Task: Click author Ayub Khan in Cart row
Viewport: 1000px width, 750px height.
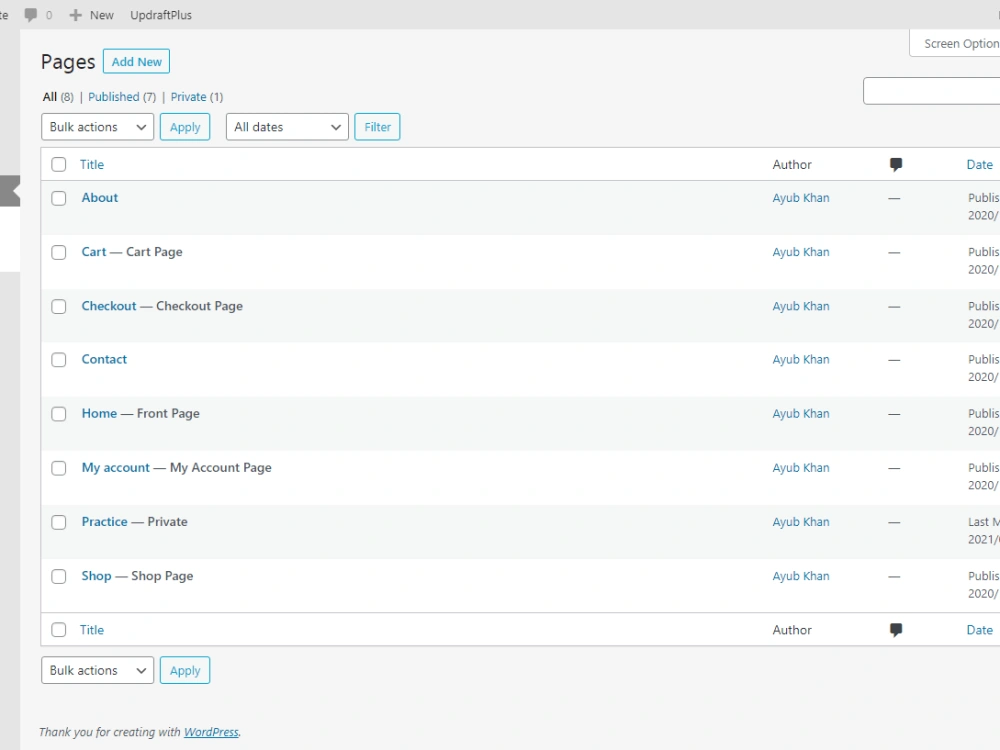Action: point(801,252)
